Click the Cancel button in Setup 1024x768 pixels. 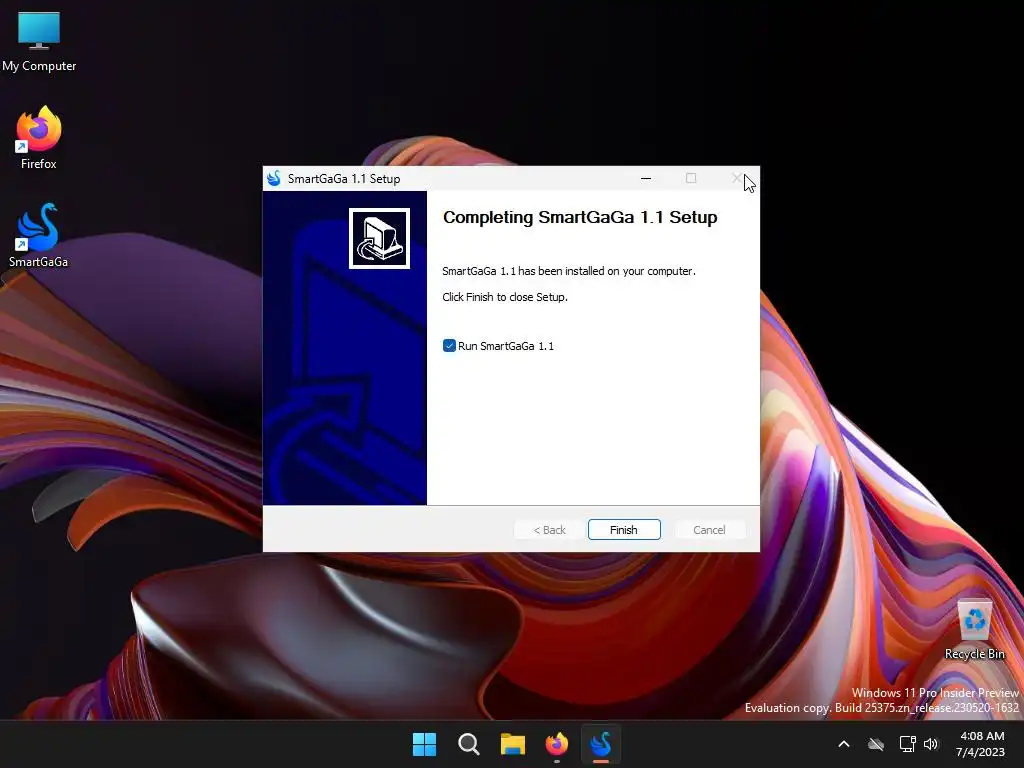coord(709,530)
